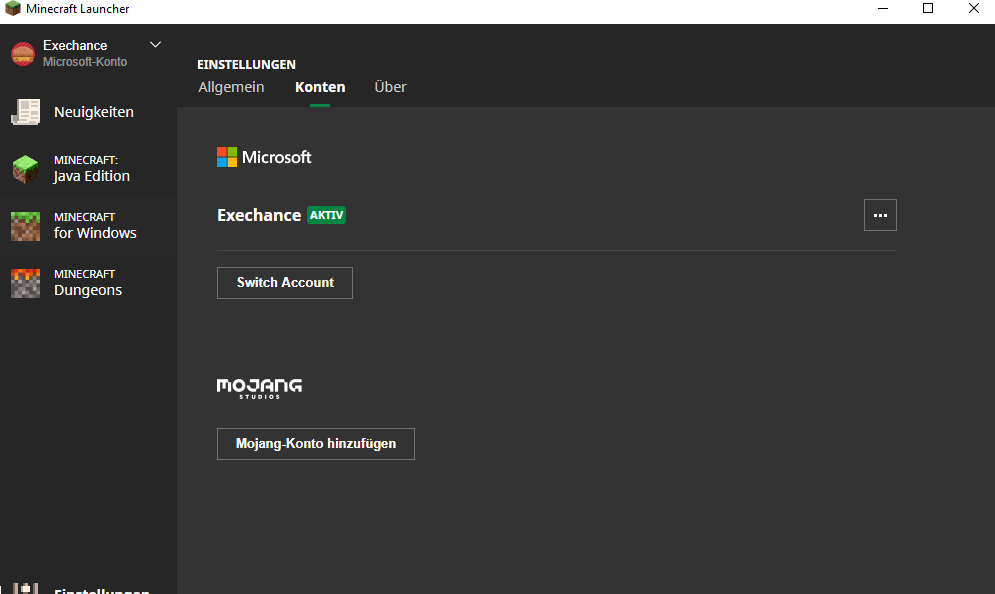995x594 pixels.
Task: Expand the account dropdown chevron
Action: (155, 45)
